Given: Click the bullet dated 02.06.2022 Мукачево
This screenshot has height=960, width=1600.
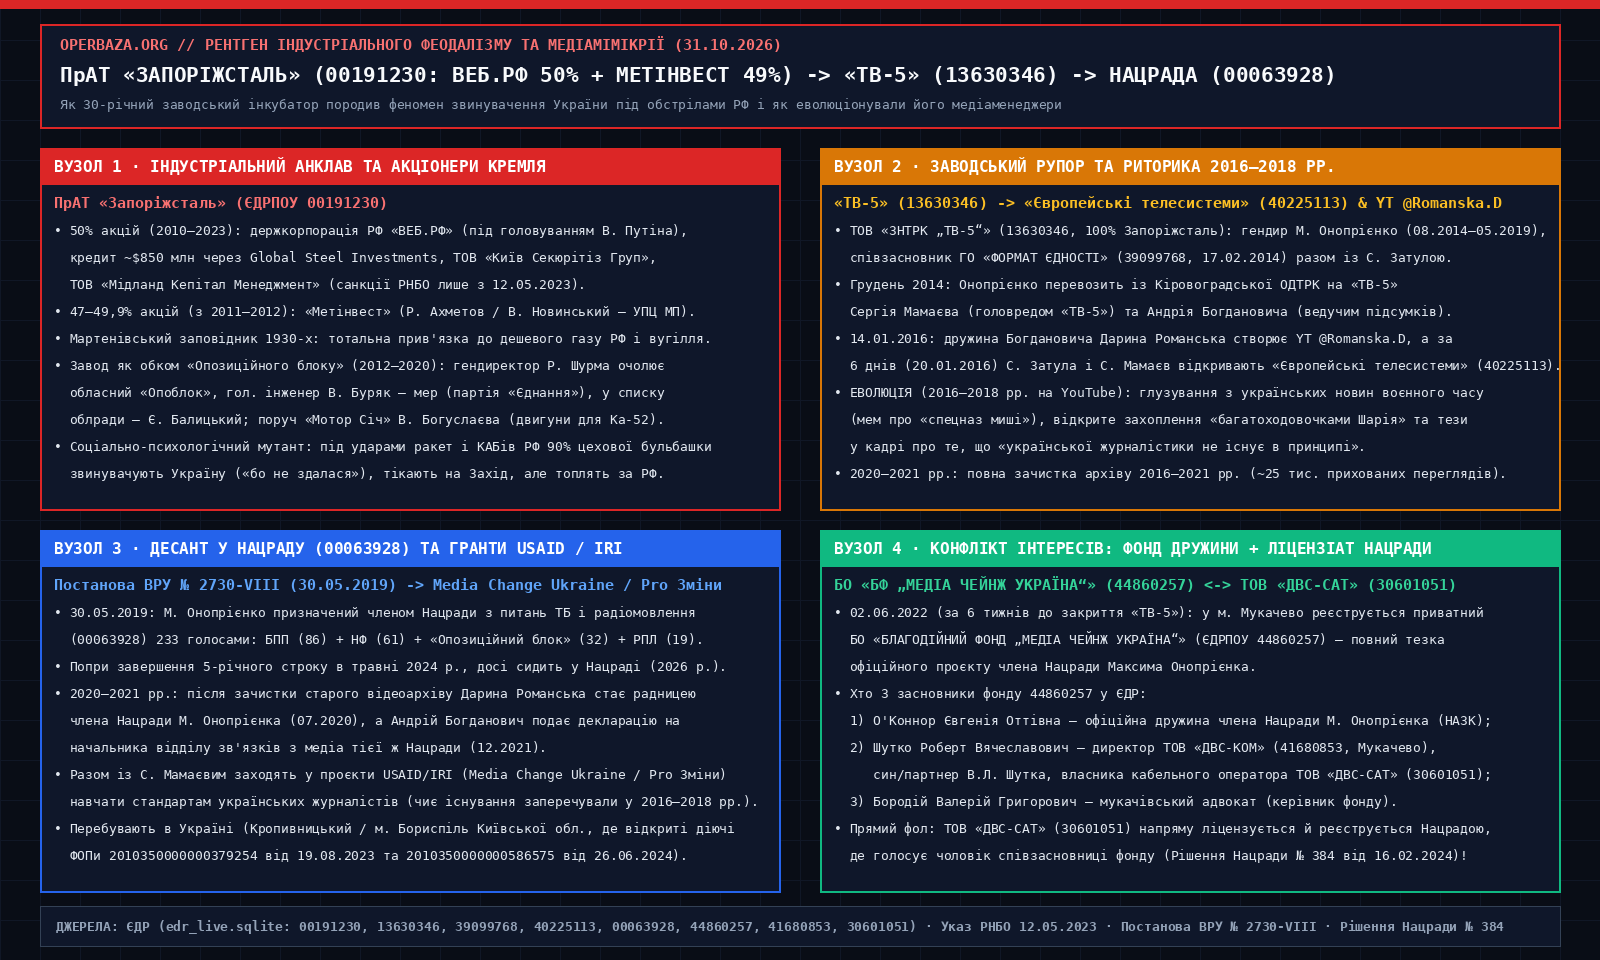Looking at the screenshot, I should pyautogui.click(x=1159, y=613).
